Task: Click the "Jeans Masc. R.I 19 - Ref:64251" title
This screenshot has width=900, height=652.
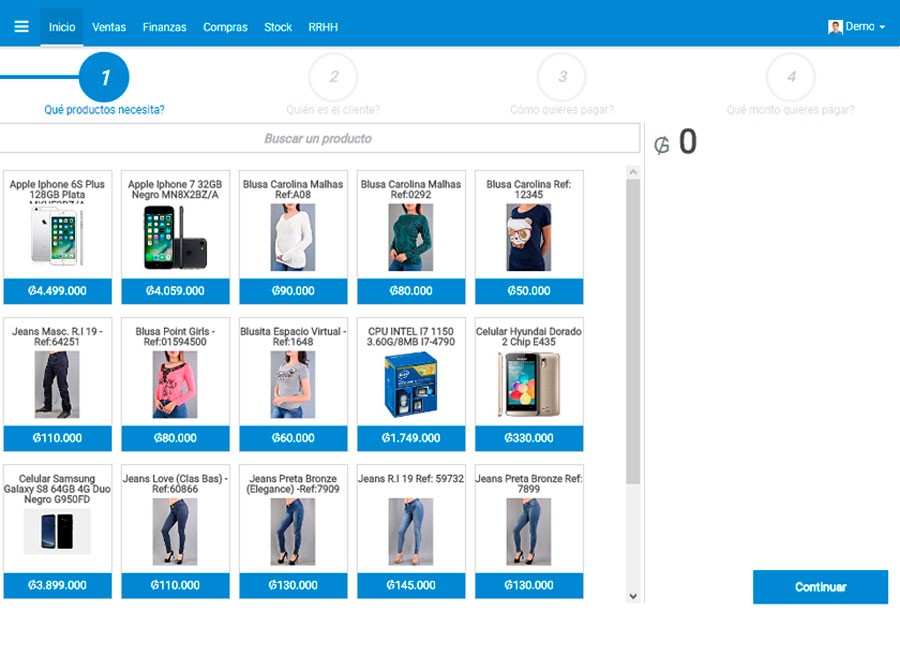Action: [x=57, y=336]
